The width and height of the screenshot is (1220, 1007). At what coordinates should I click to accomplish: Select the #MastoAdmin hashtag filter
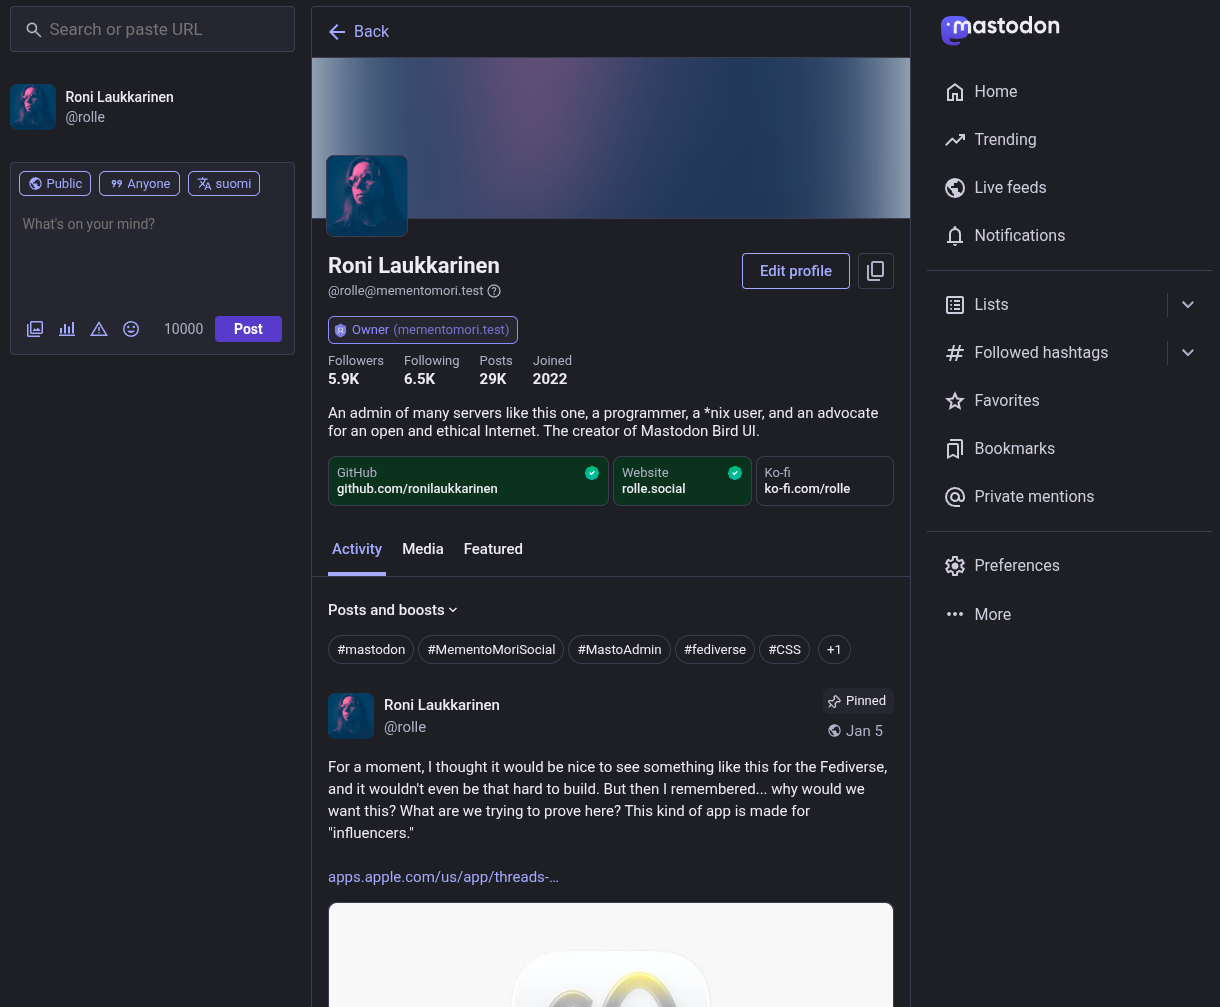619,650
